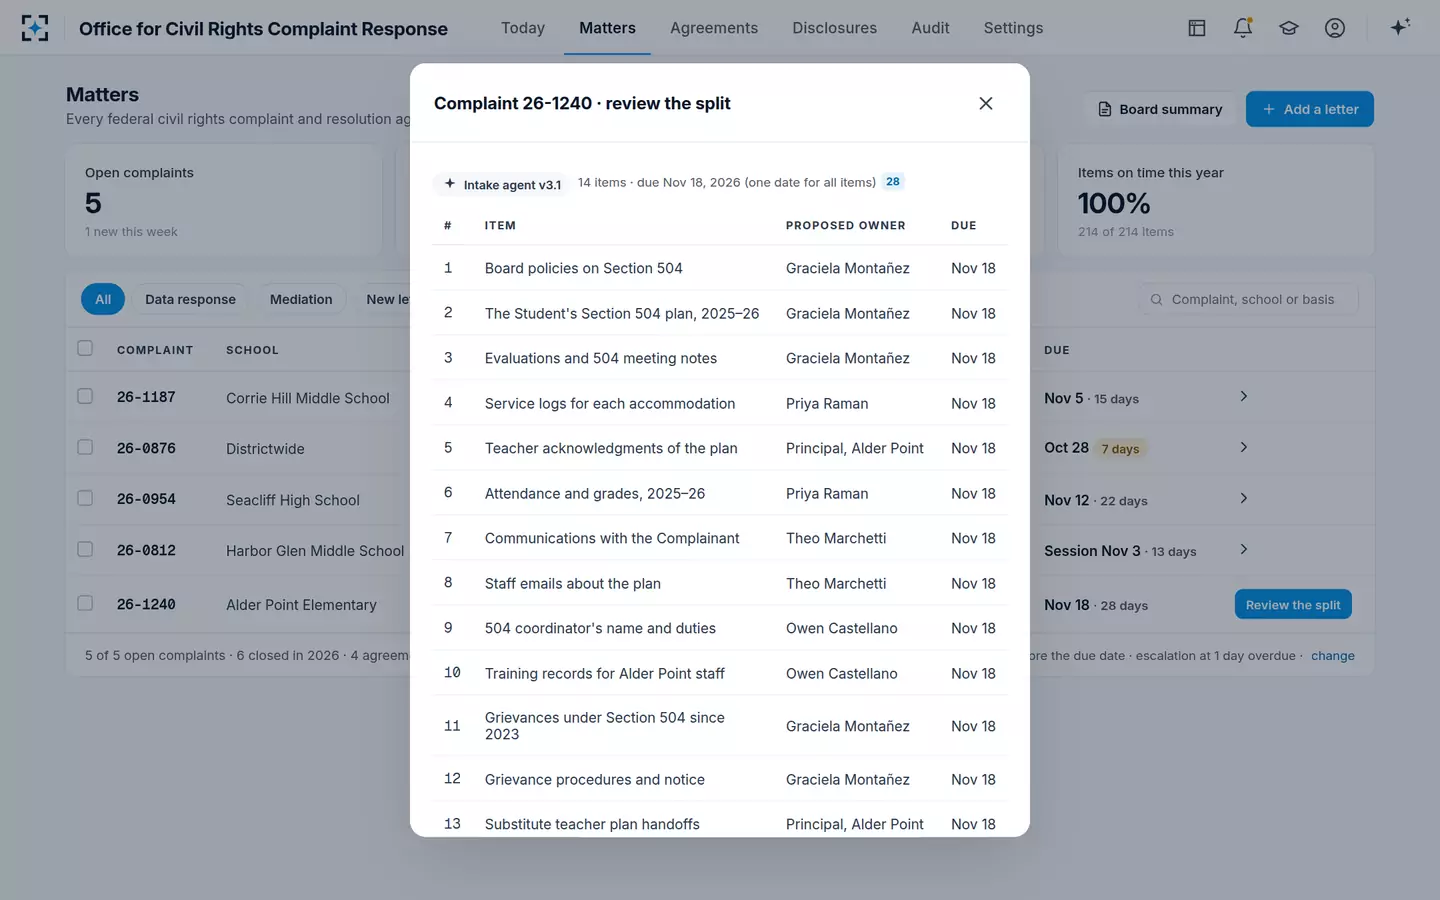Click the search magnifier icon
This screenshot has height=900, width=1440.
[x=1156, y=299]
